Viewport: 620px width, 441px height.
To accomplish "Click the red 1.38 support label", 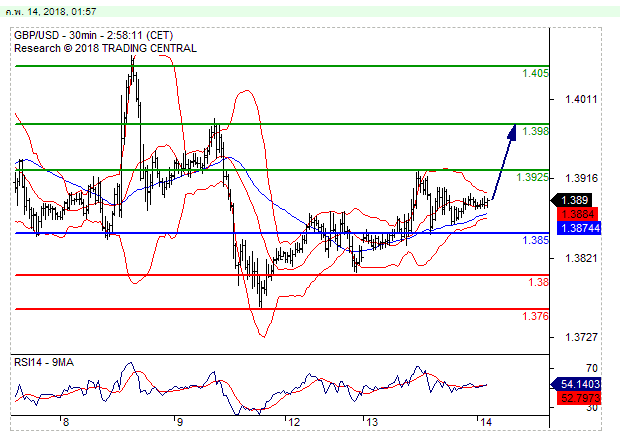I will click(x=539, y=282).
